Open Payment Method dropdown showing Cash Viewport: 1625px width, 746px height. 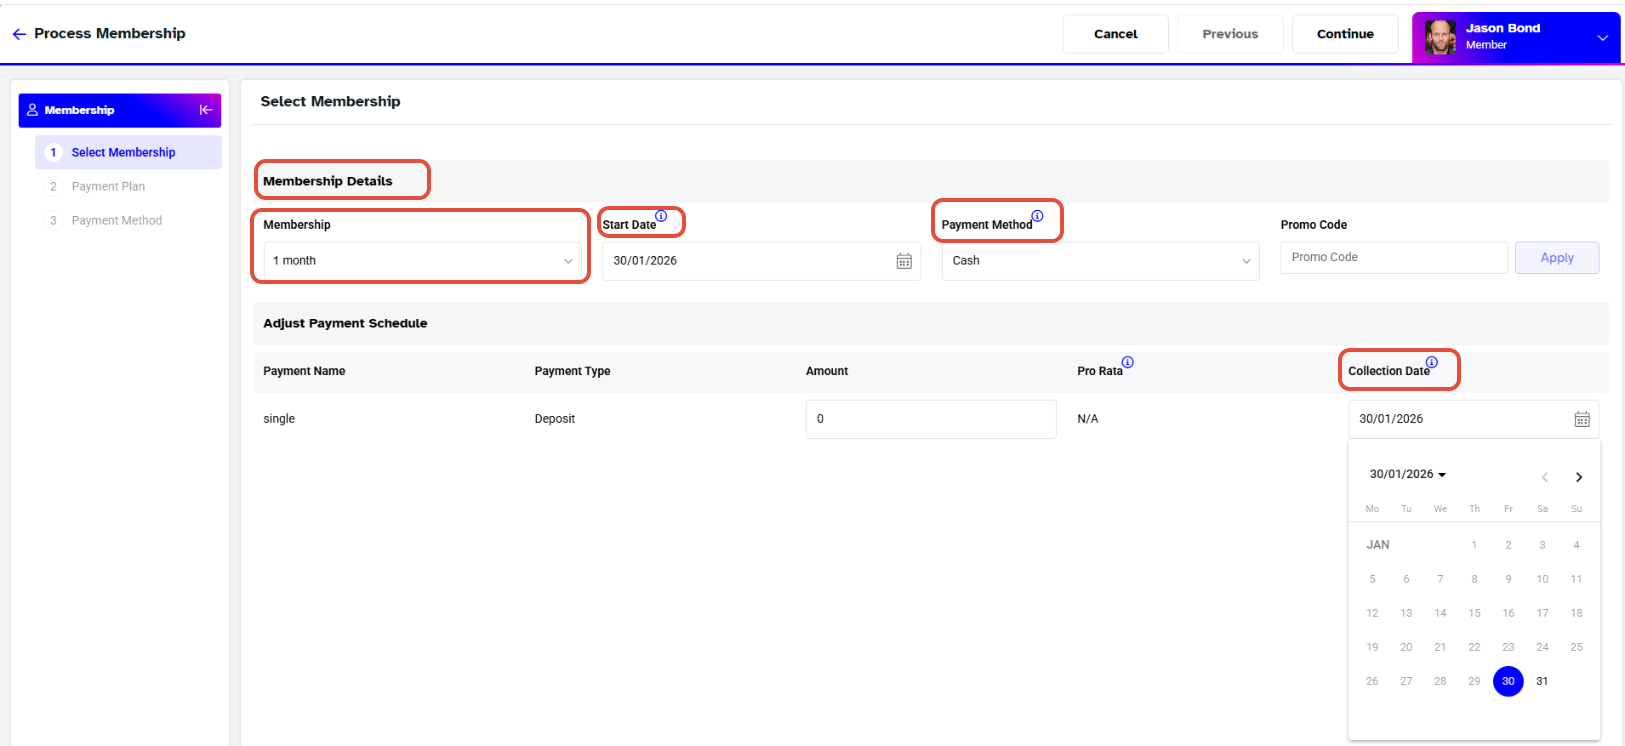pos(1100,261)
